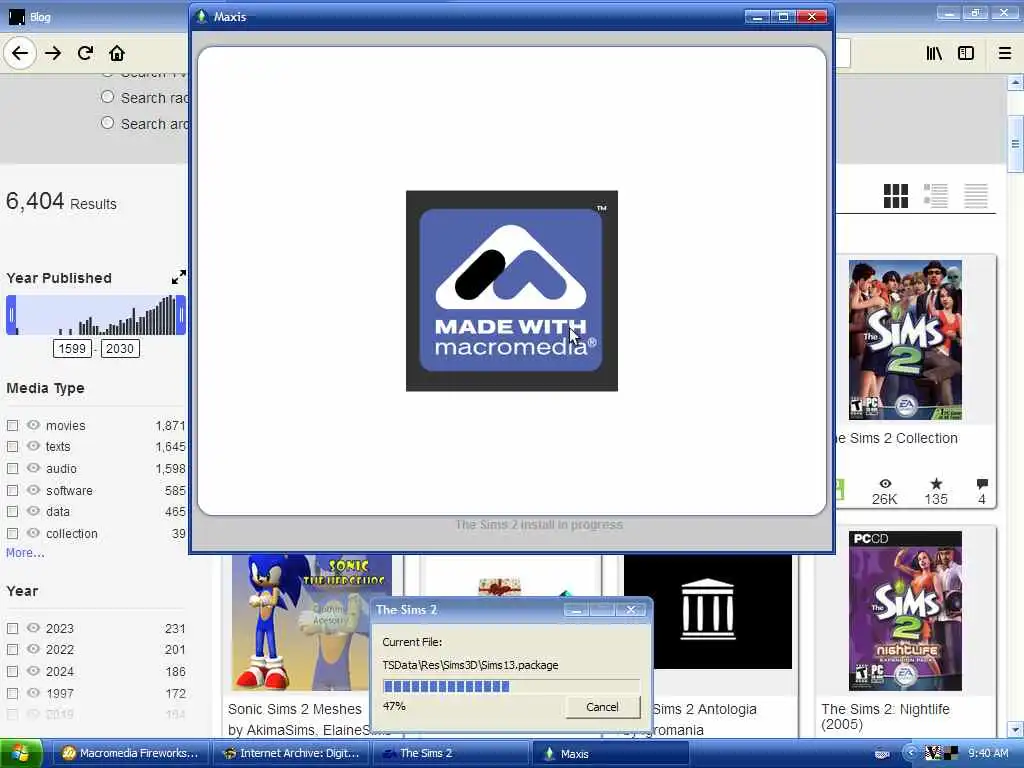This screenshot has width=1024, height=768.
Task: Minimize the Sims 2 progress dialog
Action: [x=575, y=610]
